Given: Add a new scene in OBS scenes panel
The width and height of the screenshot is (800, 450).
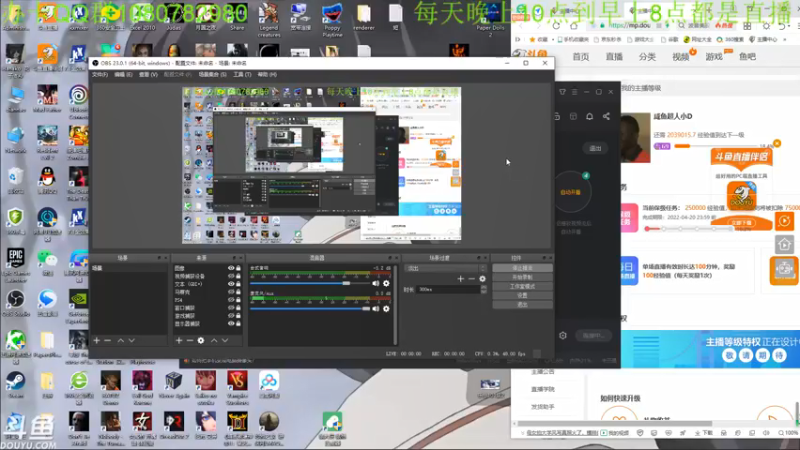Looking at the screenshot, I should pyautogui.click(x=96, y=340).
